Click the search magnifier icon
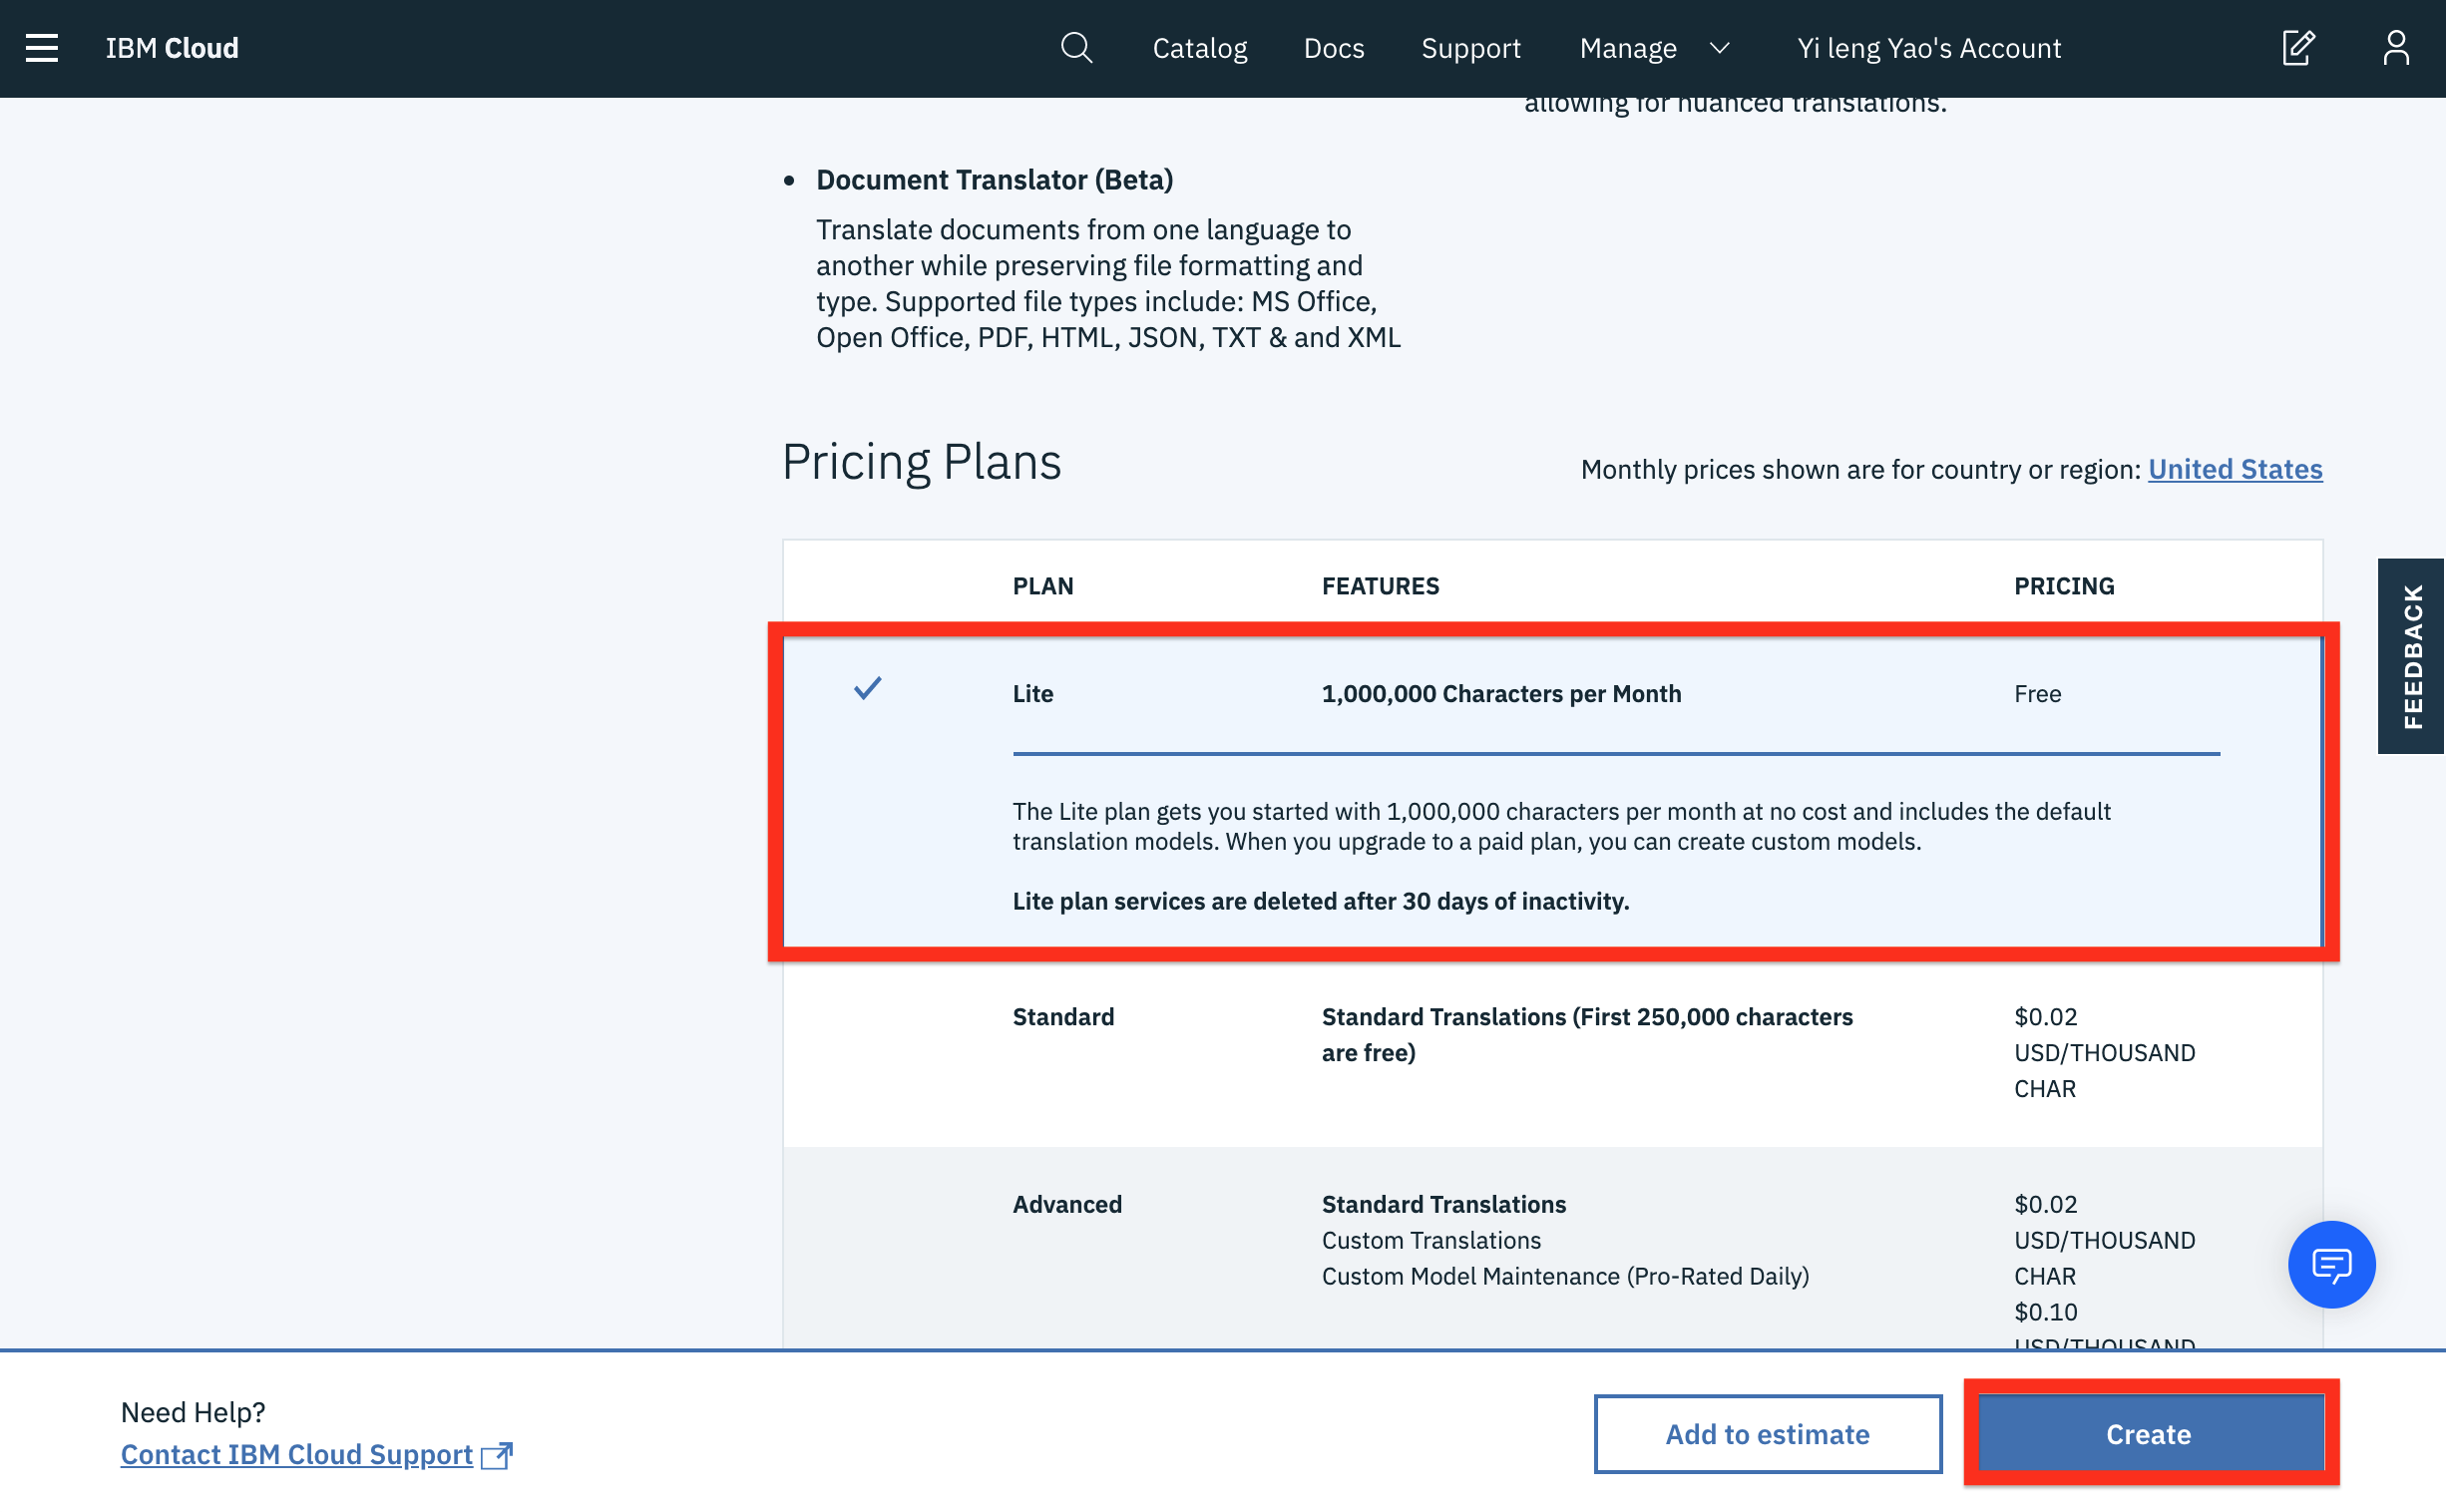The width and height of the screenshot is (2446, 1512). click(1076, 48)
